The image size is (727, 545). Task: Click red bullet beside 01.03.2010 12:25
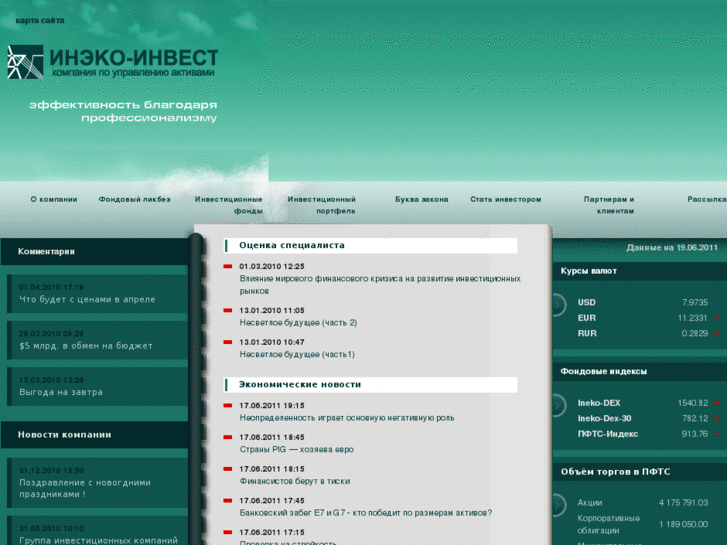tap(228, 266)
